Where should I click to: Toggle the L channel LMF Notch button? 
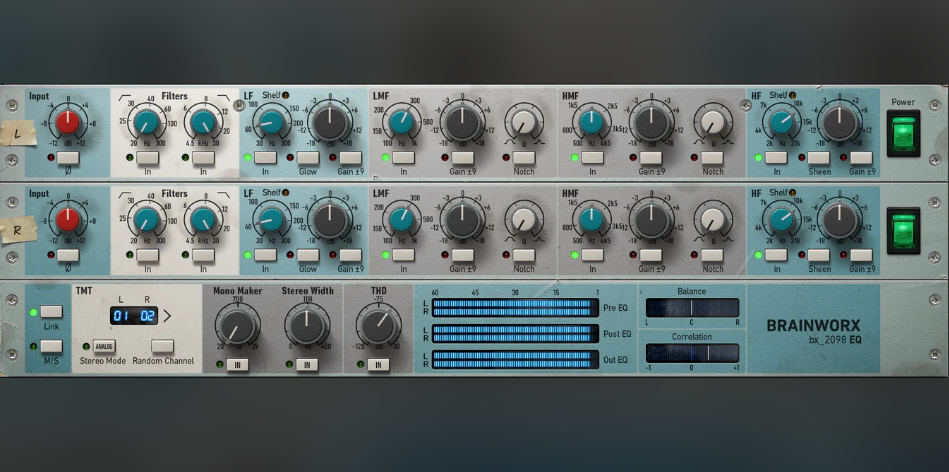524,158
